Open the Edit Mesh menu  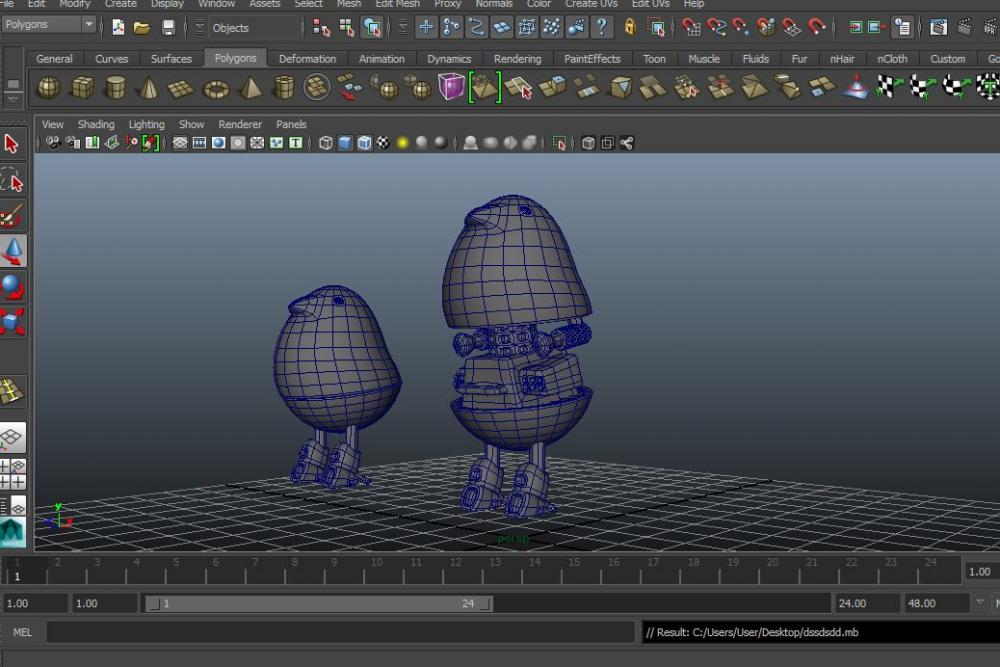[x=397, y=4]
